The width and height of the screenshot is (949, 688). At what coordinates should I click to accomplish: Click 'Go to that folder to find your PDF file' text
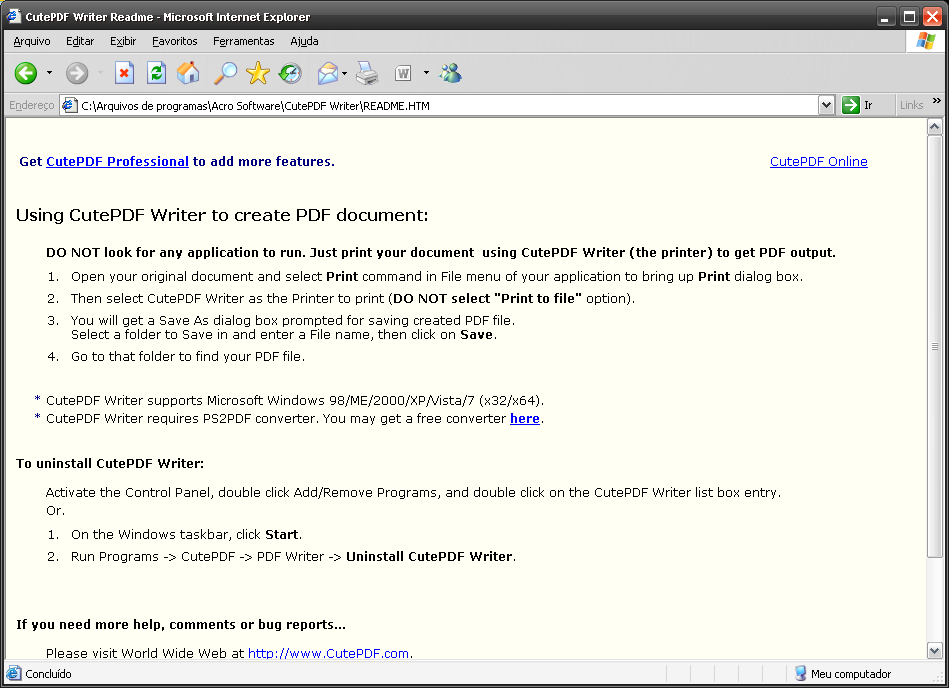[188, 356]
